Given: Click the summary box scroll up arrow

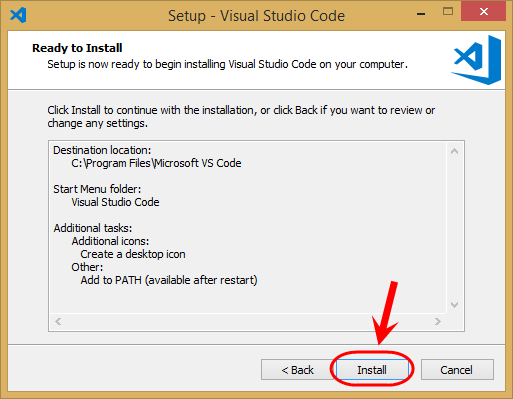Looking at the screenshot, I should click(x=454, y=151).
